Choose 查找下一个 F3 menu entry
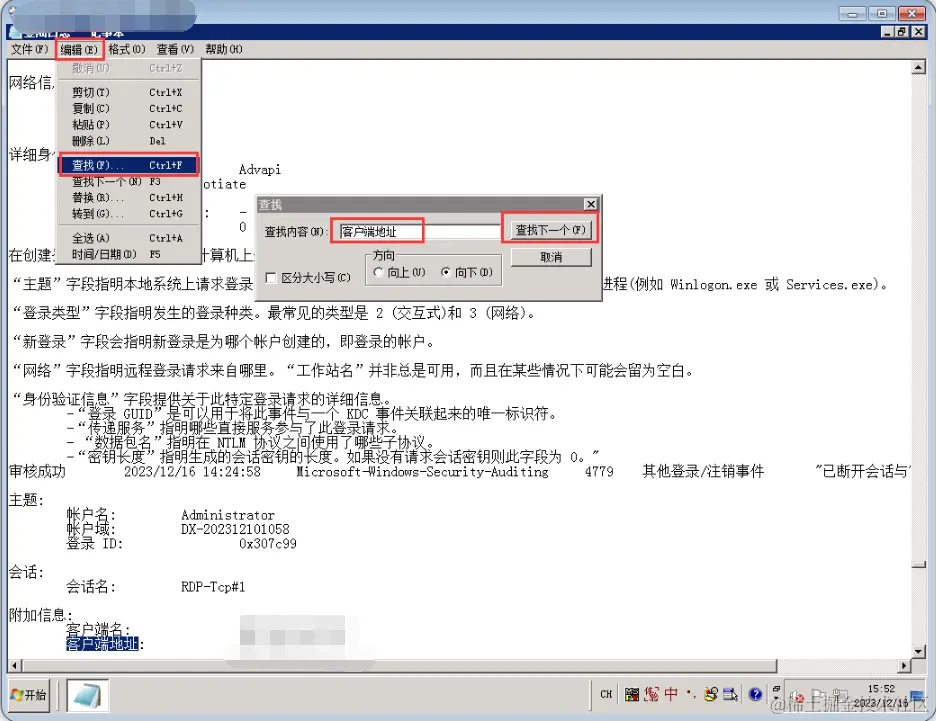This screenshot has width=936, height=721. pos(128,181)
